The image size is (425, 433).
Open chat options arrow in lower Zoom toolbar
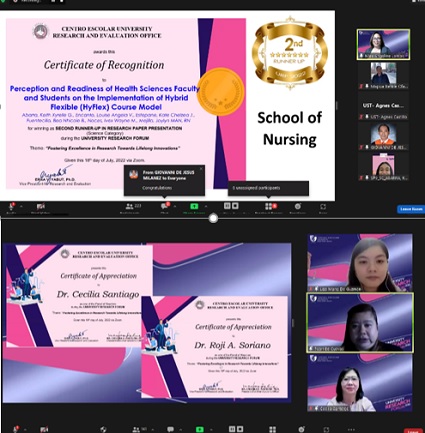click(180, 429)
